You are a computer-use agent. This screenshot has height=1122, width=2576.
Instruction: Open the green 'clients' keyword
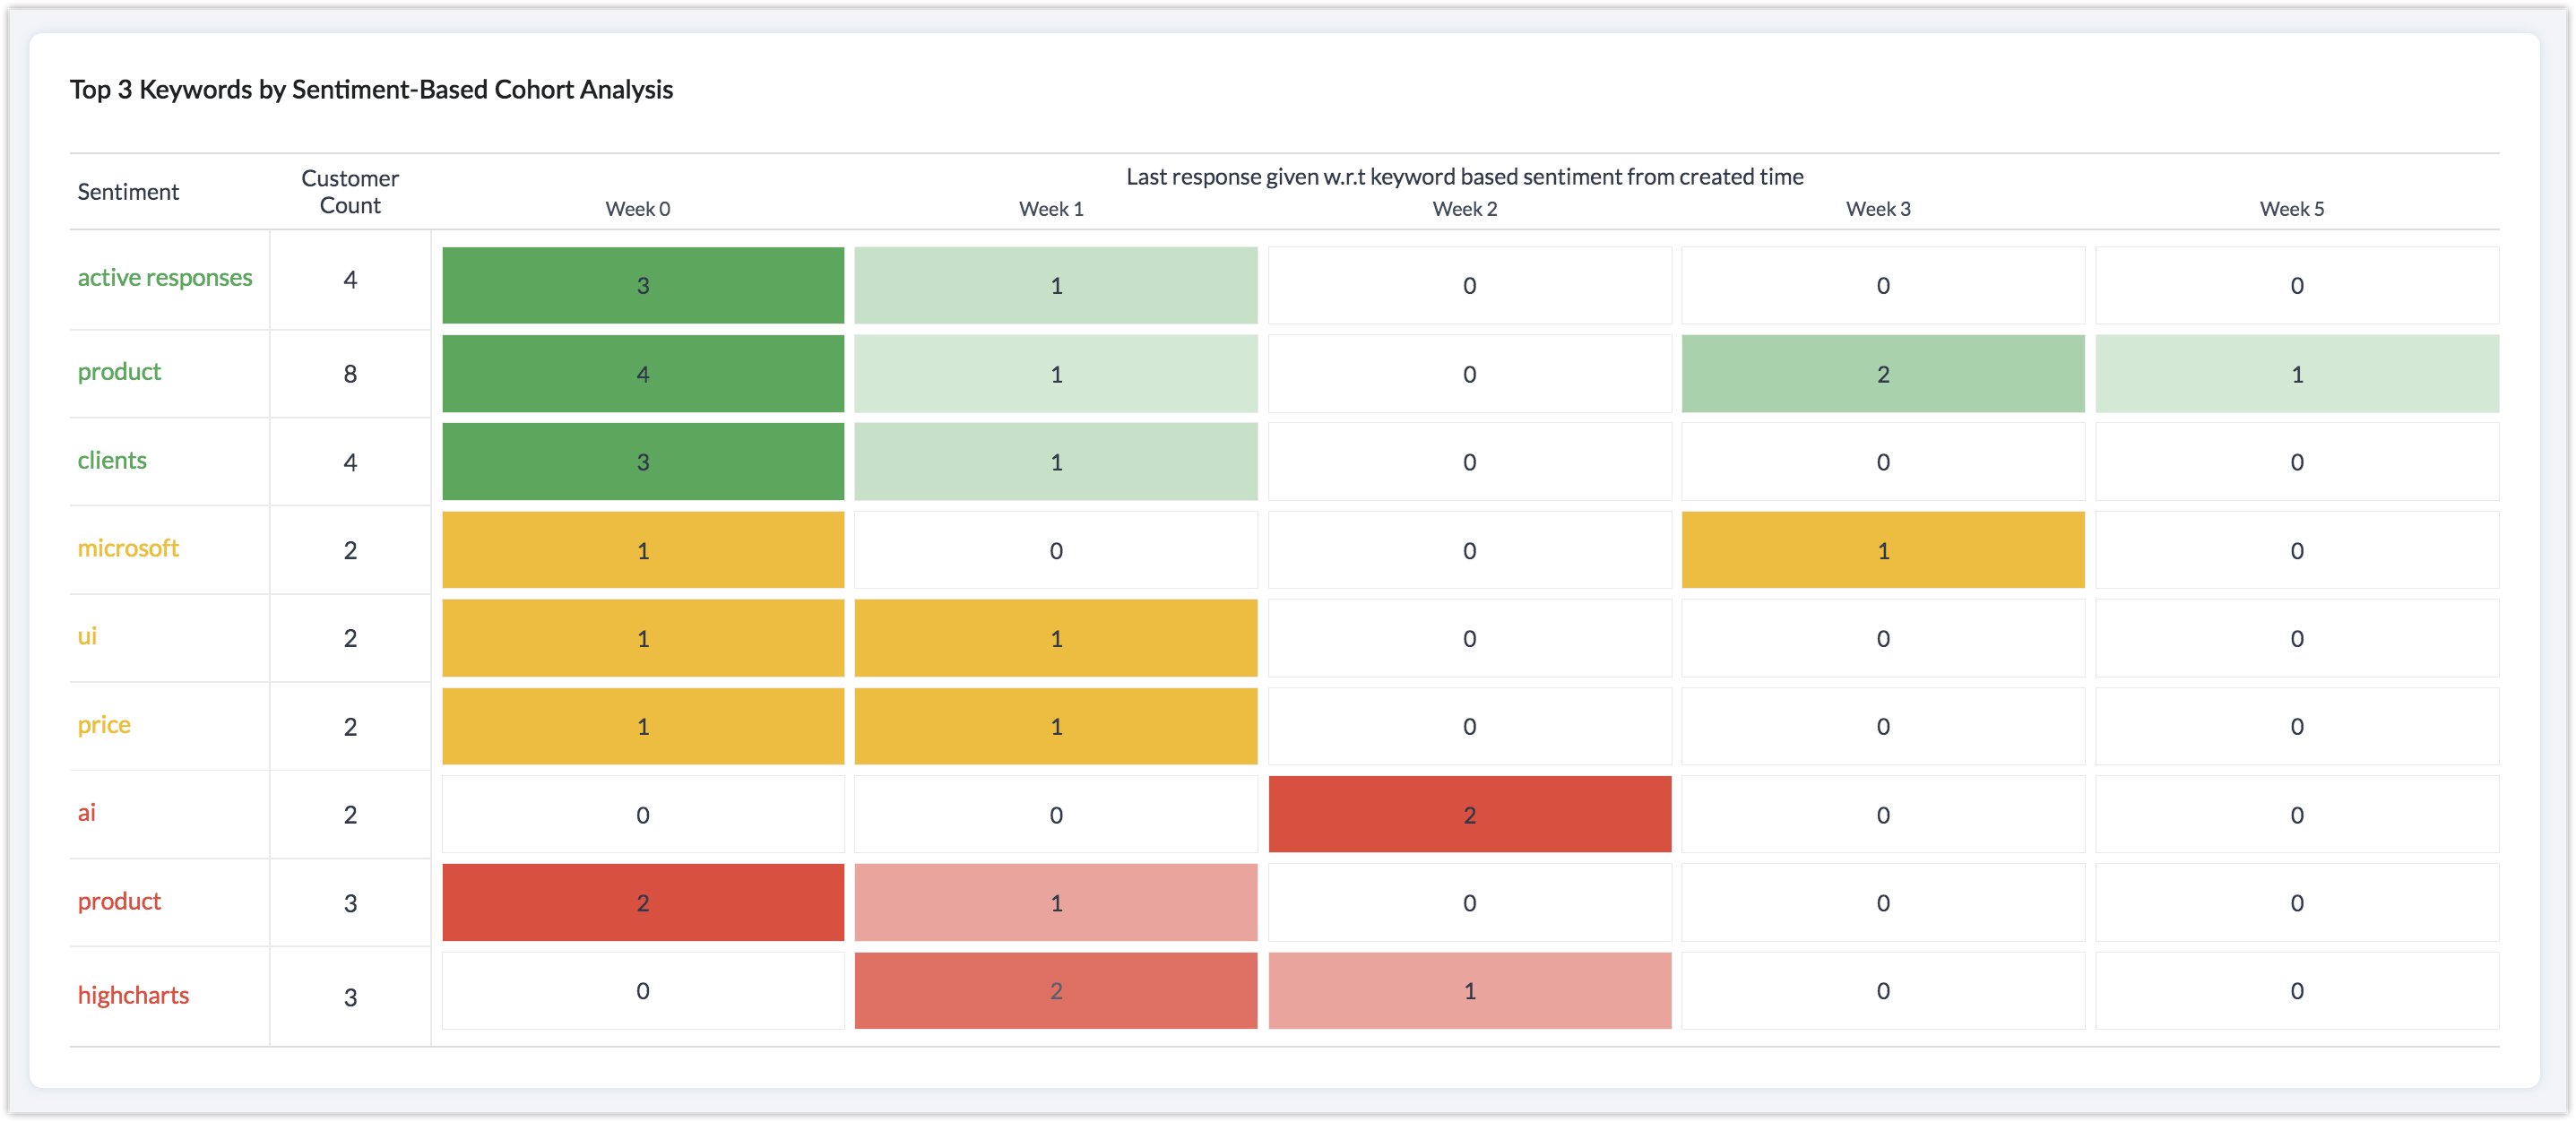tap(112, 461)
